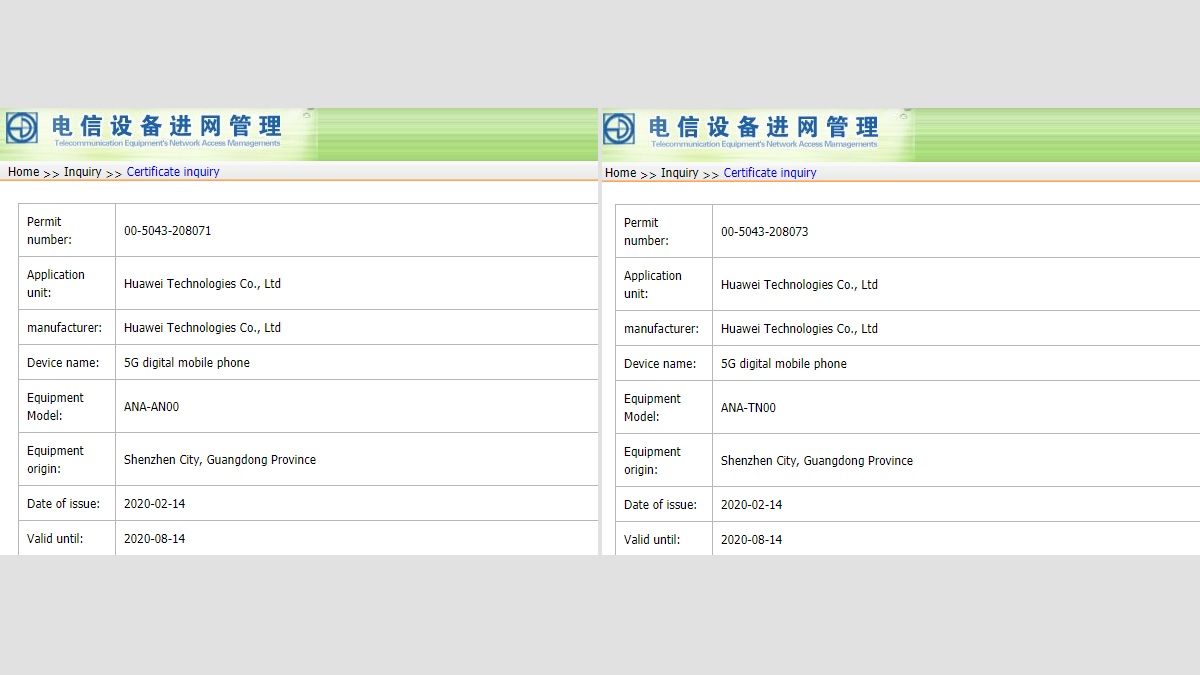1200x675 pixels.
Task: Click the Chinese header title on the right banner
Action: pyautogui.click(x=764, y=127)
